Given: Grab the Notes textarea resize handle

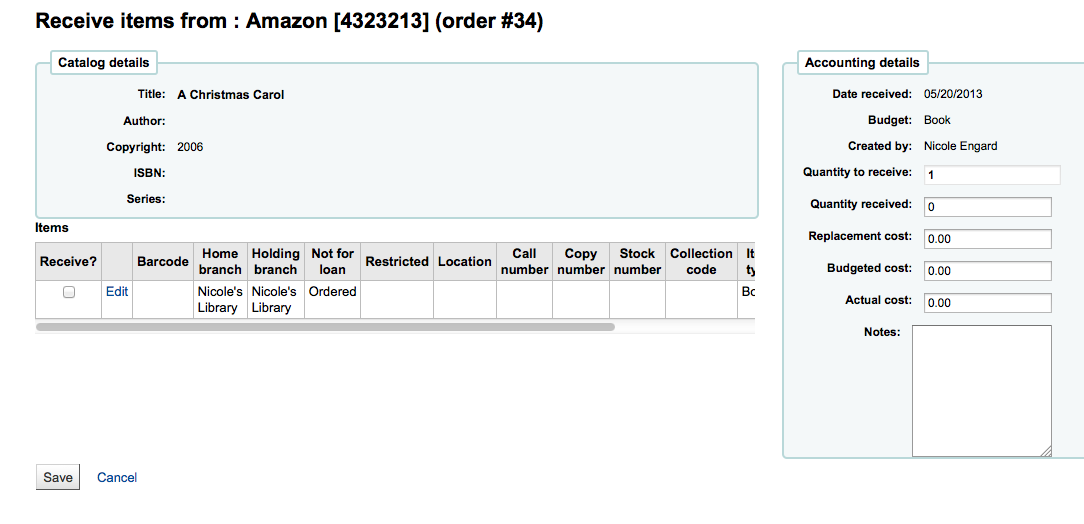Looking at the screenshot, I should pos(1046,451).
